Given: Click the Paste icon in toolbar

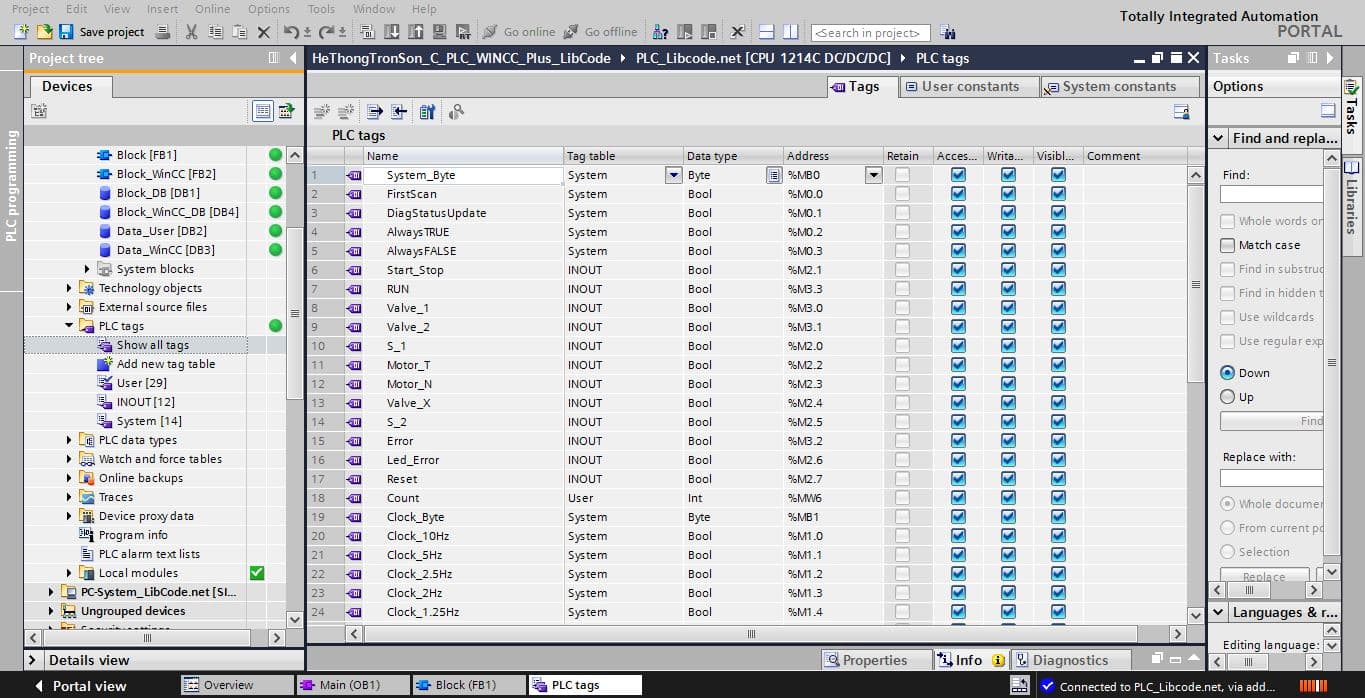Looking at the screenshot, I should pos(239,32).
